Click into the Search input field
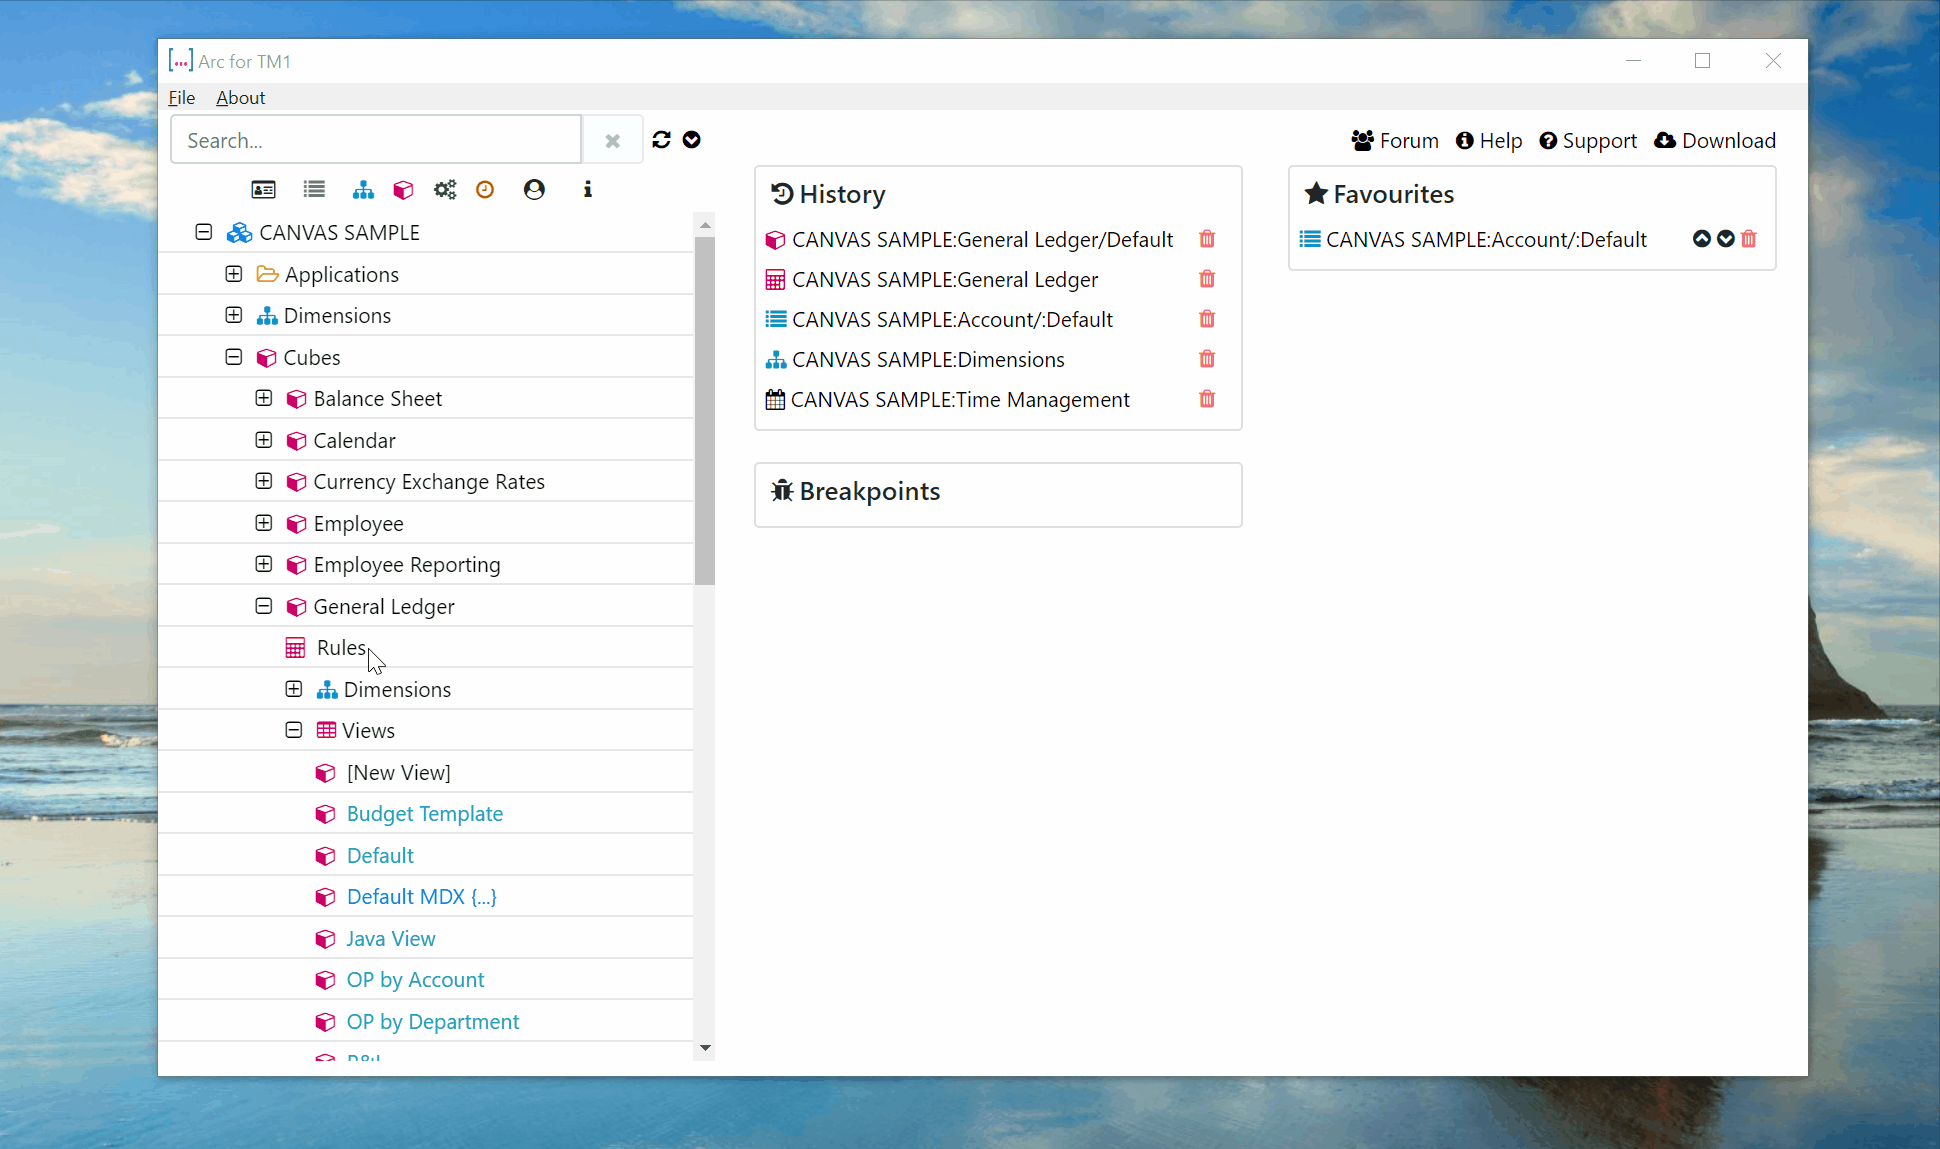The width and height of the screenshot is (1940, 1149). [376, 141]
